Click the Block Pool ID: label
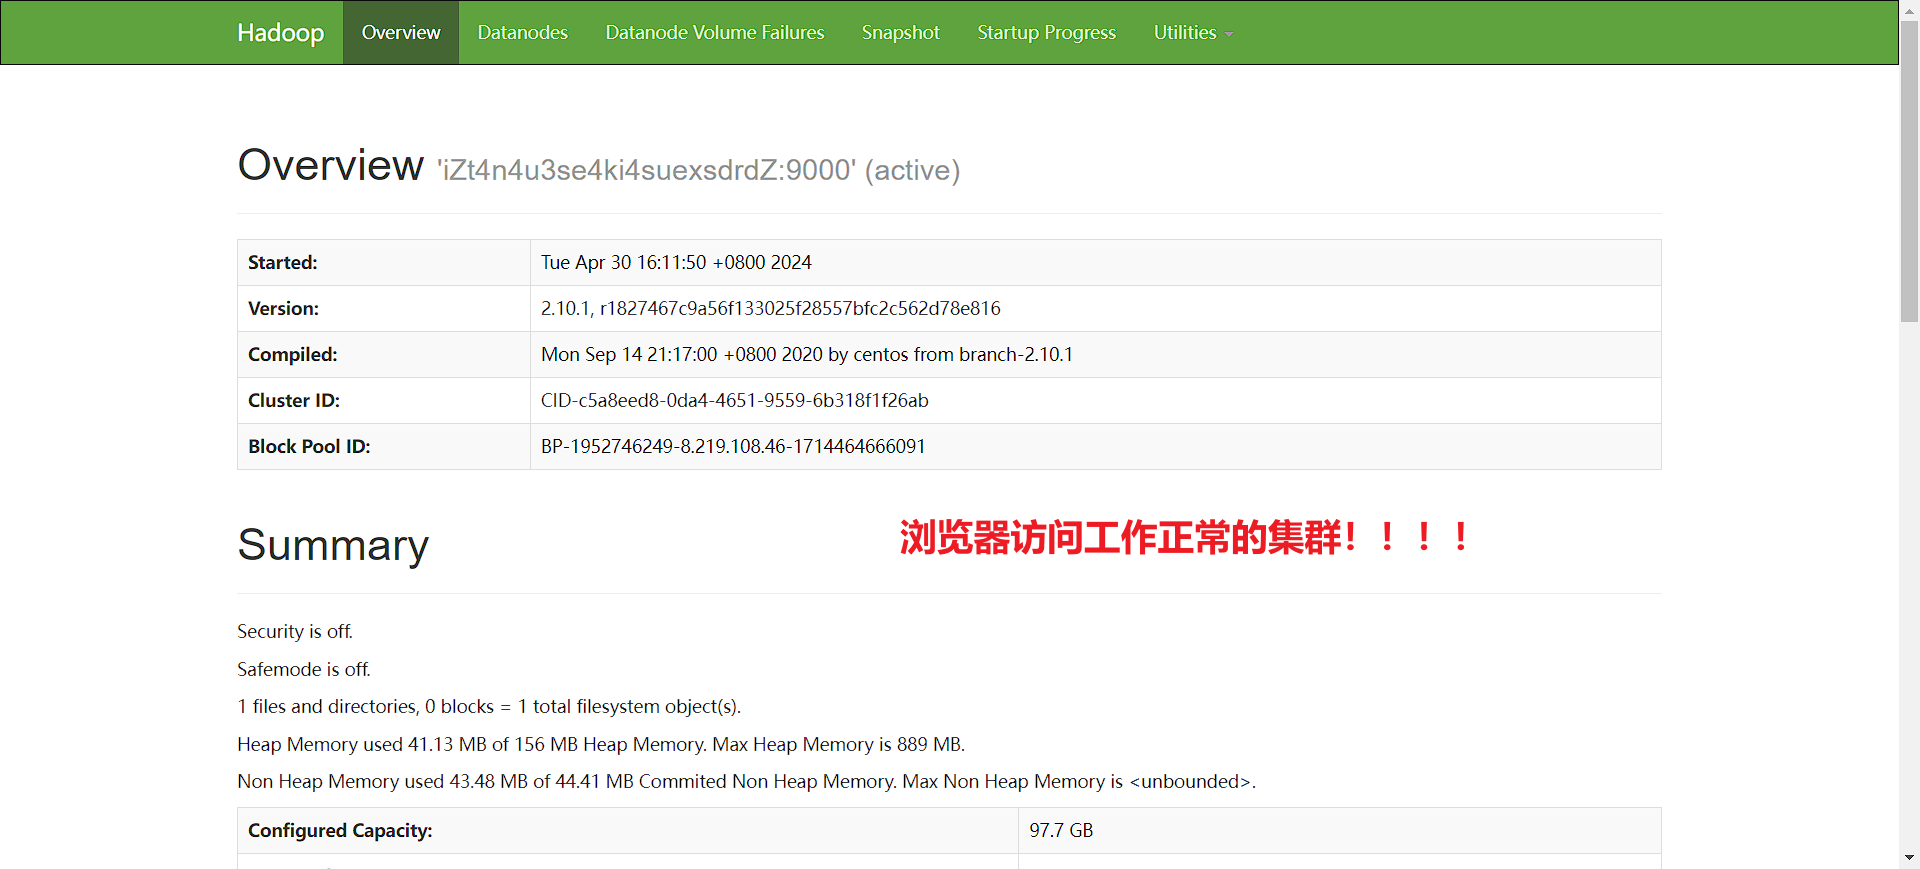This screenshot has height=869, width=1920. coord(309,446)
